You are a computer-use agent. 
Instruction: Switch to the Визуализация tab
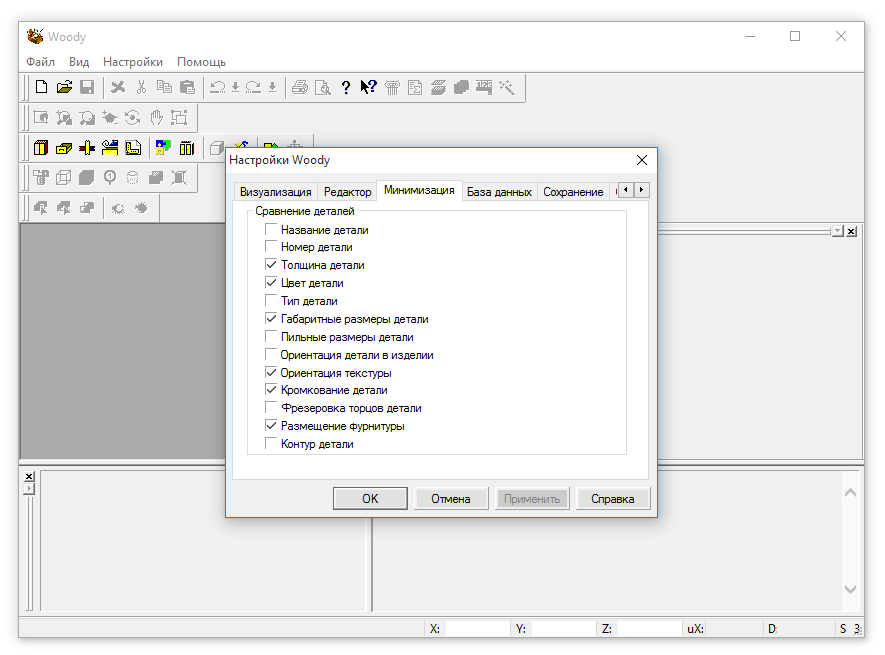pos(275,192)
